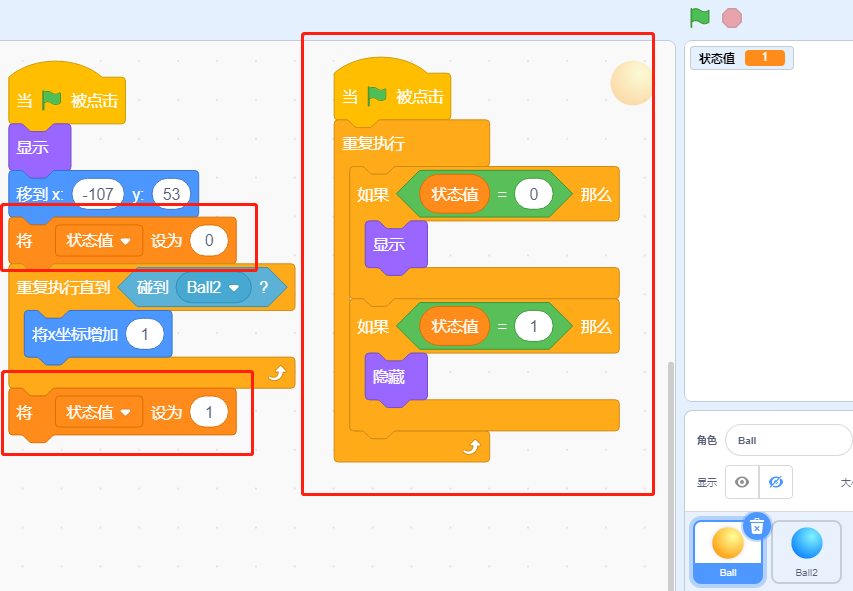Screen dimensions: 853x591
Task: Hide the sprite using the crossed-out eye button
Action: [775, 482]
